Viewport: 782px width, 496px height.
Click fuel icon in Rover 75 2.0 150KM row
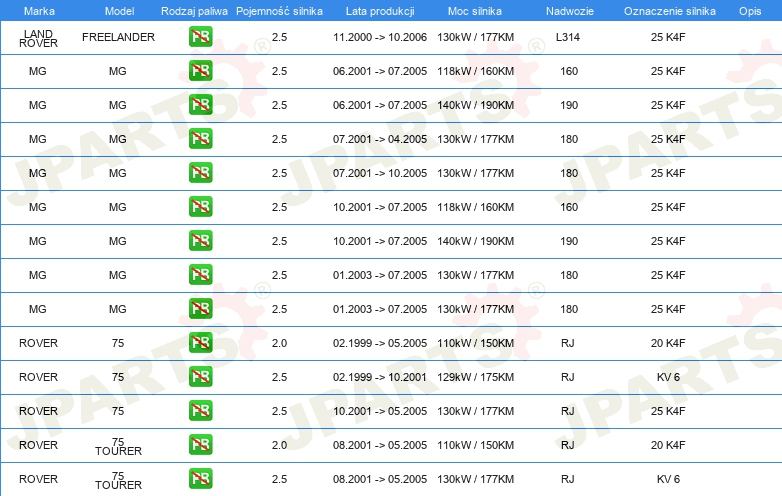coord(200,342)
